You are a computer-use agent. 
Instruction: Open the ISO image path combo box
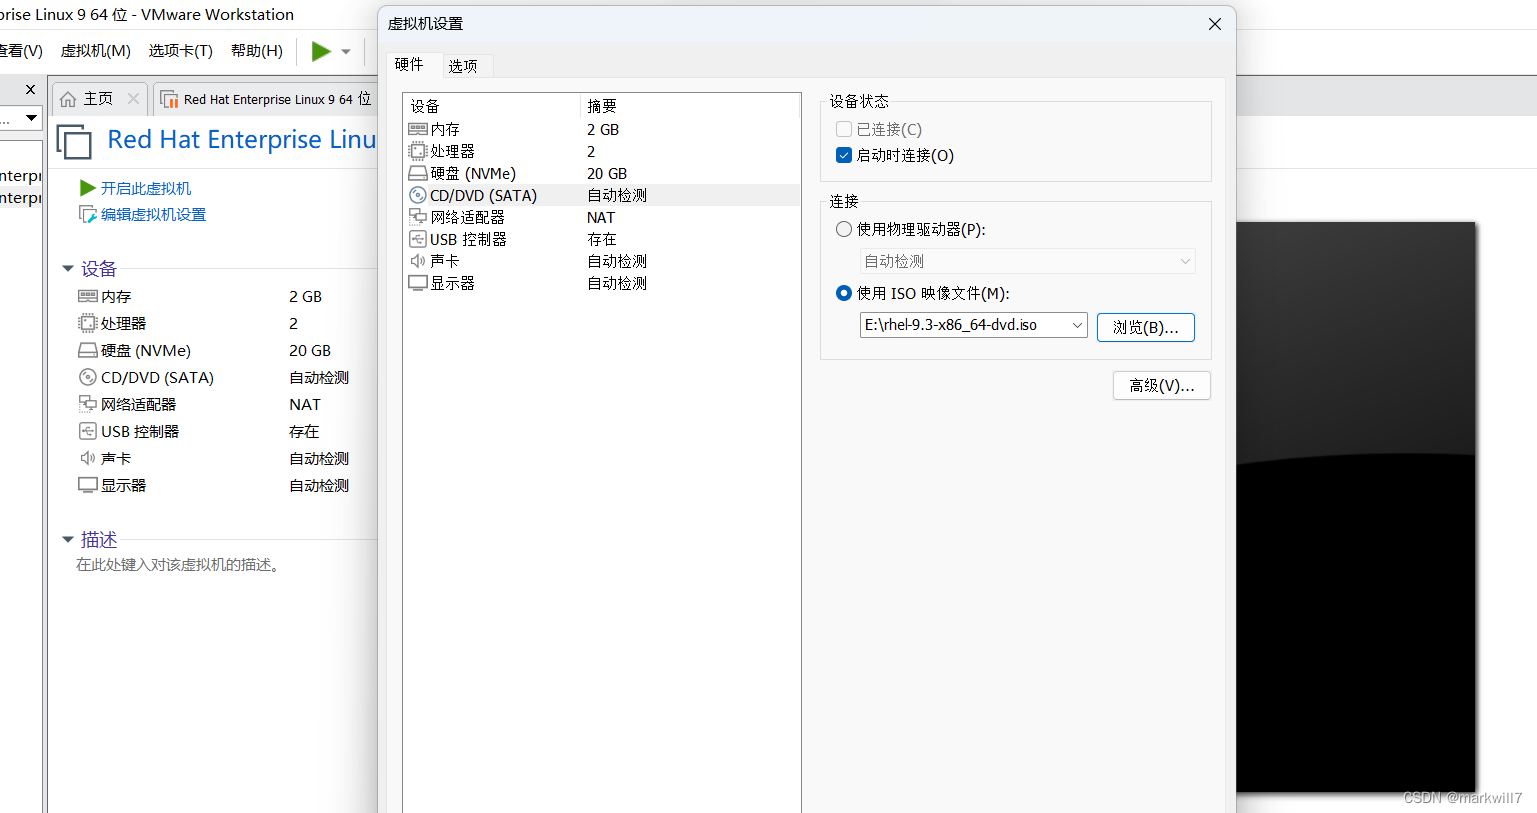tap(973, 325)
